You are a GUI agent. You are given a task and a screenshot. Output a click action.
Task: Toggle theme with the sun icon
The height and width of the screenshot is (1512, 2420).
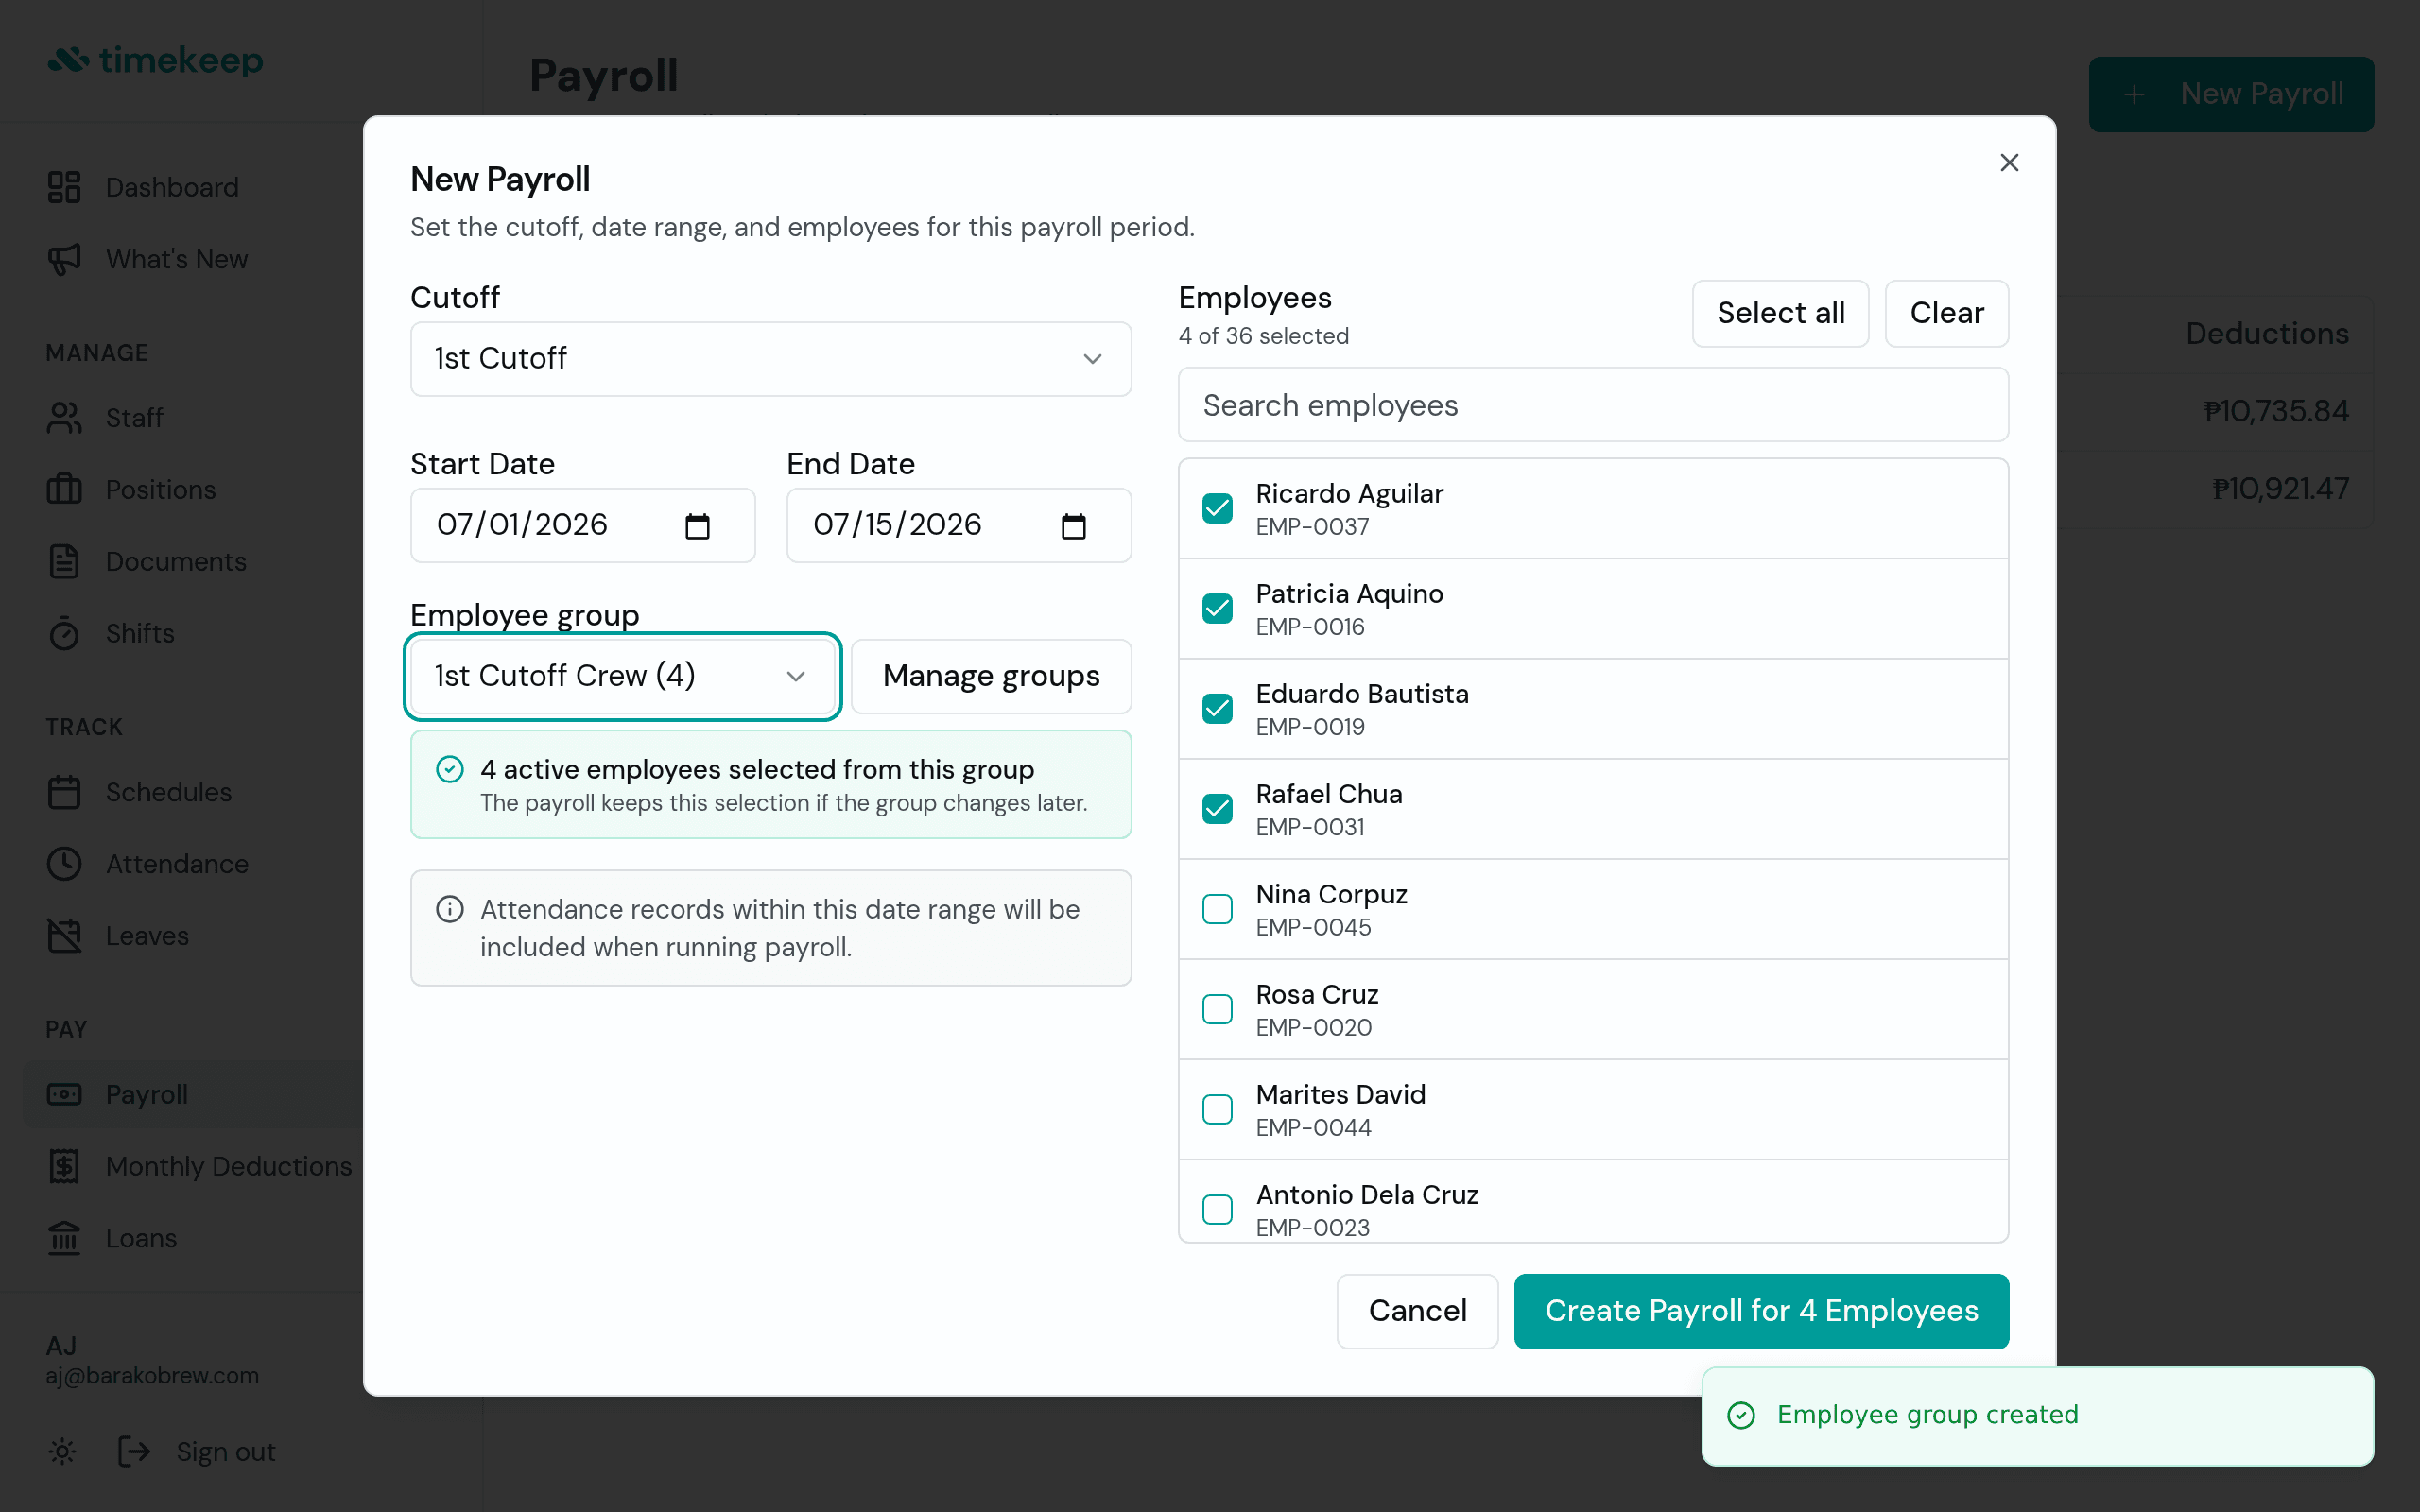click(62, 1451)
